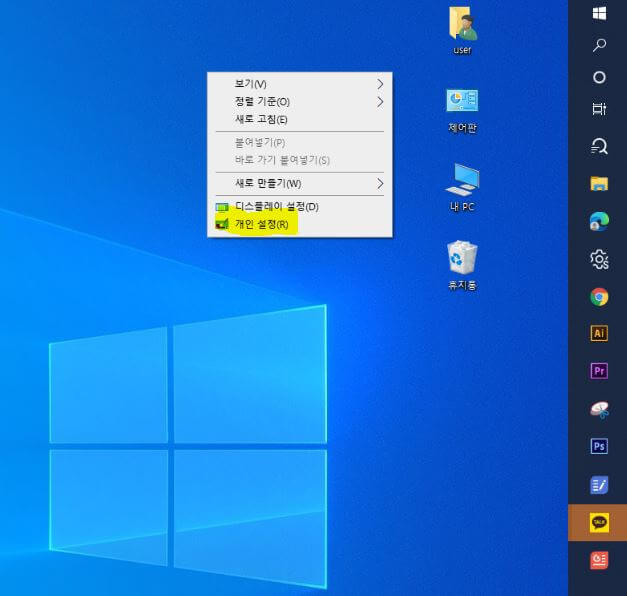
Task: Open 디스플레이 설정(D) from context menu
Action: click(300, 207)
